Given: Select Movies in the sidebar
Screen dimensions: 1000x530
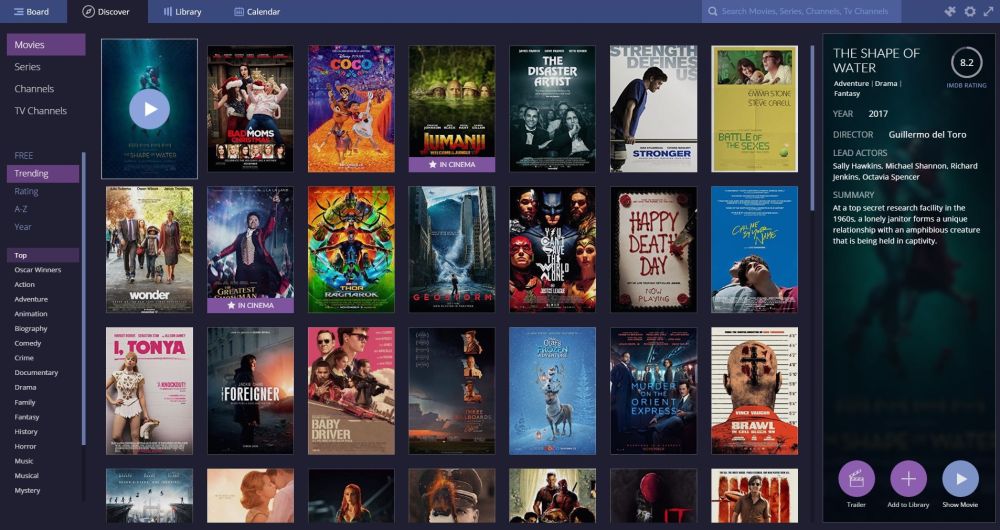Looking at the screenshot, I should tap(46, 45).
